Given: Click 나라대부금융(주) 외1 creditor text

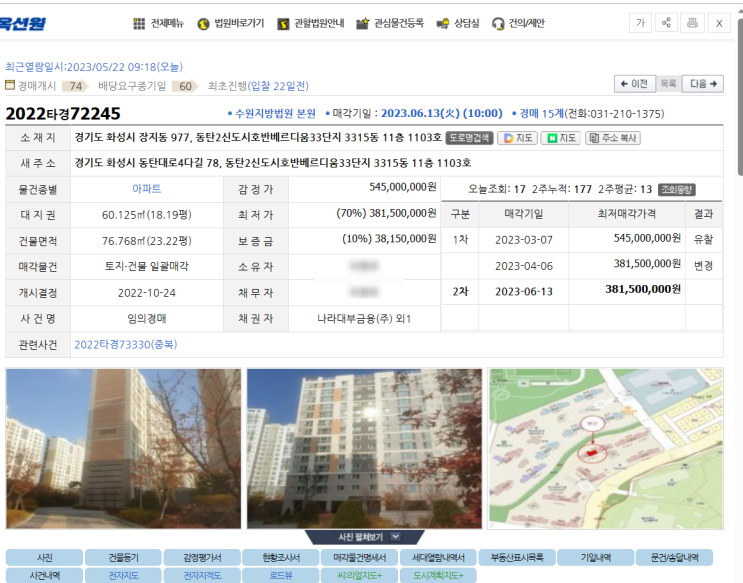Looking at the screenshot, I should coord(364,319).
